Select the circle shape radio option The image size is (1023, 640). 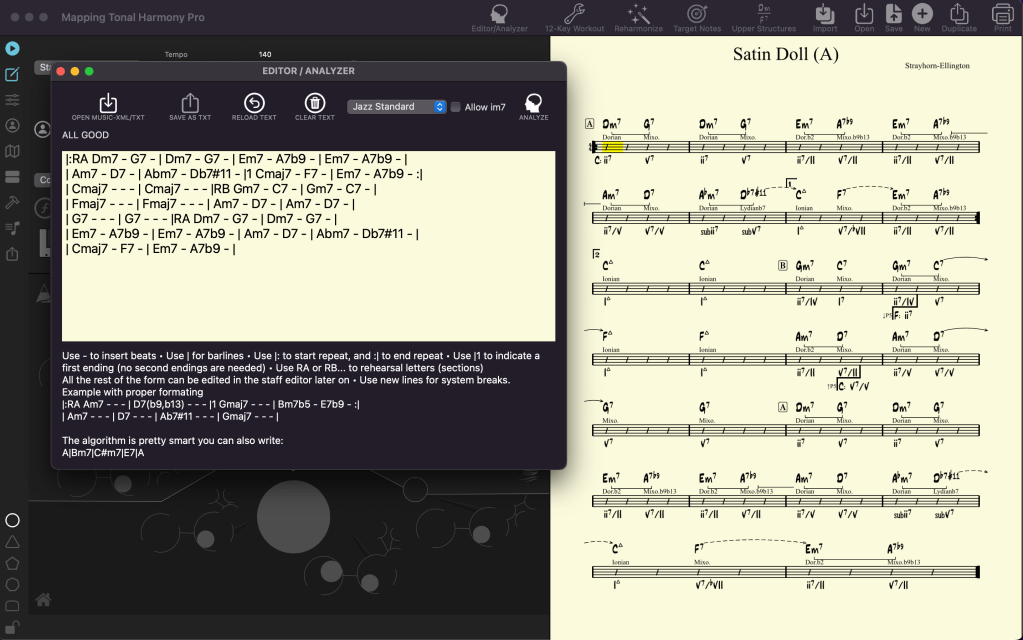[x=13, y=520]
